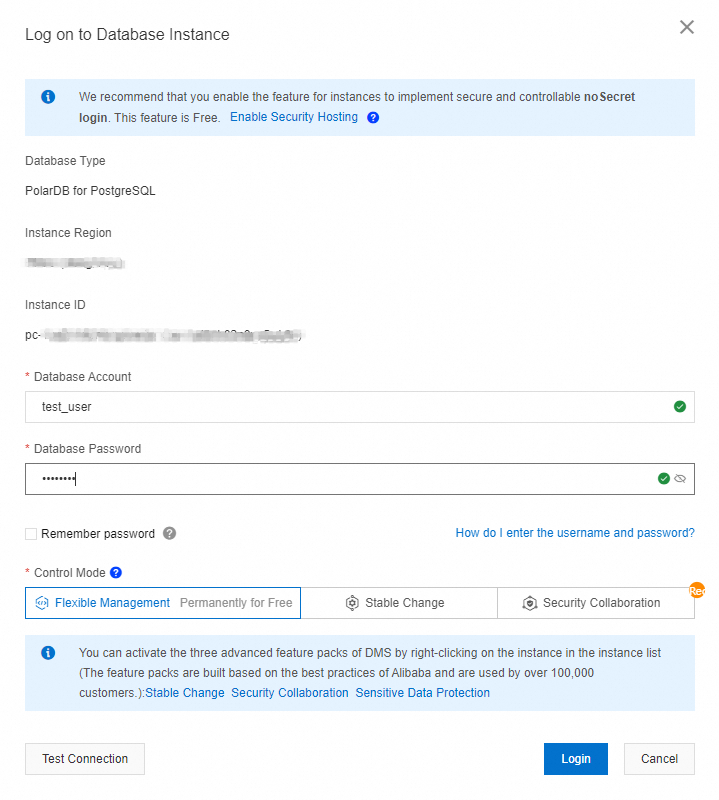The width and height of the screenshot is (719, 800).
Task: Click the Permanently for Free label
Action: pyautogui.click(x=236, y=603)
